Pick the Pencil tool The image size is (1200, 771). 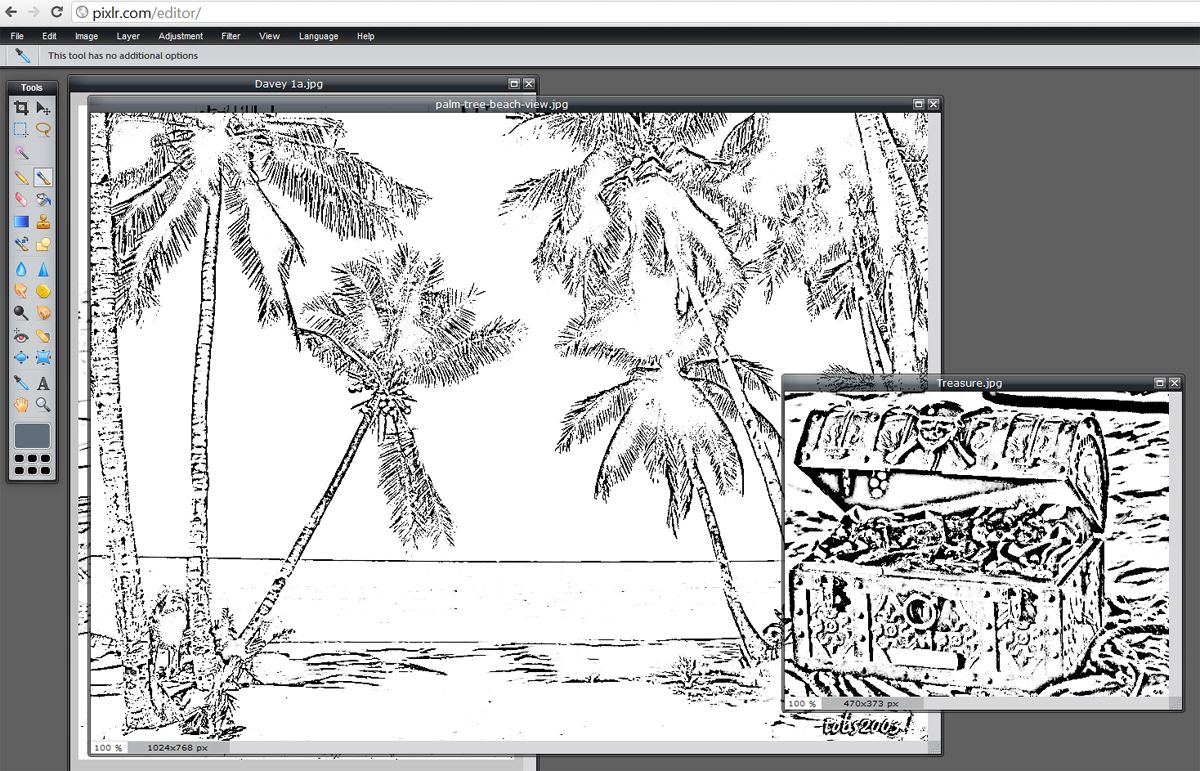(x=21, y=176)
